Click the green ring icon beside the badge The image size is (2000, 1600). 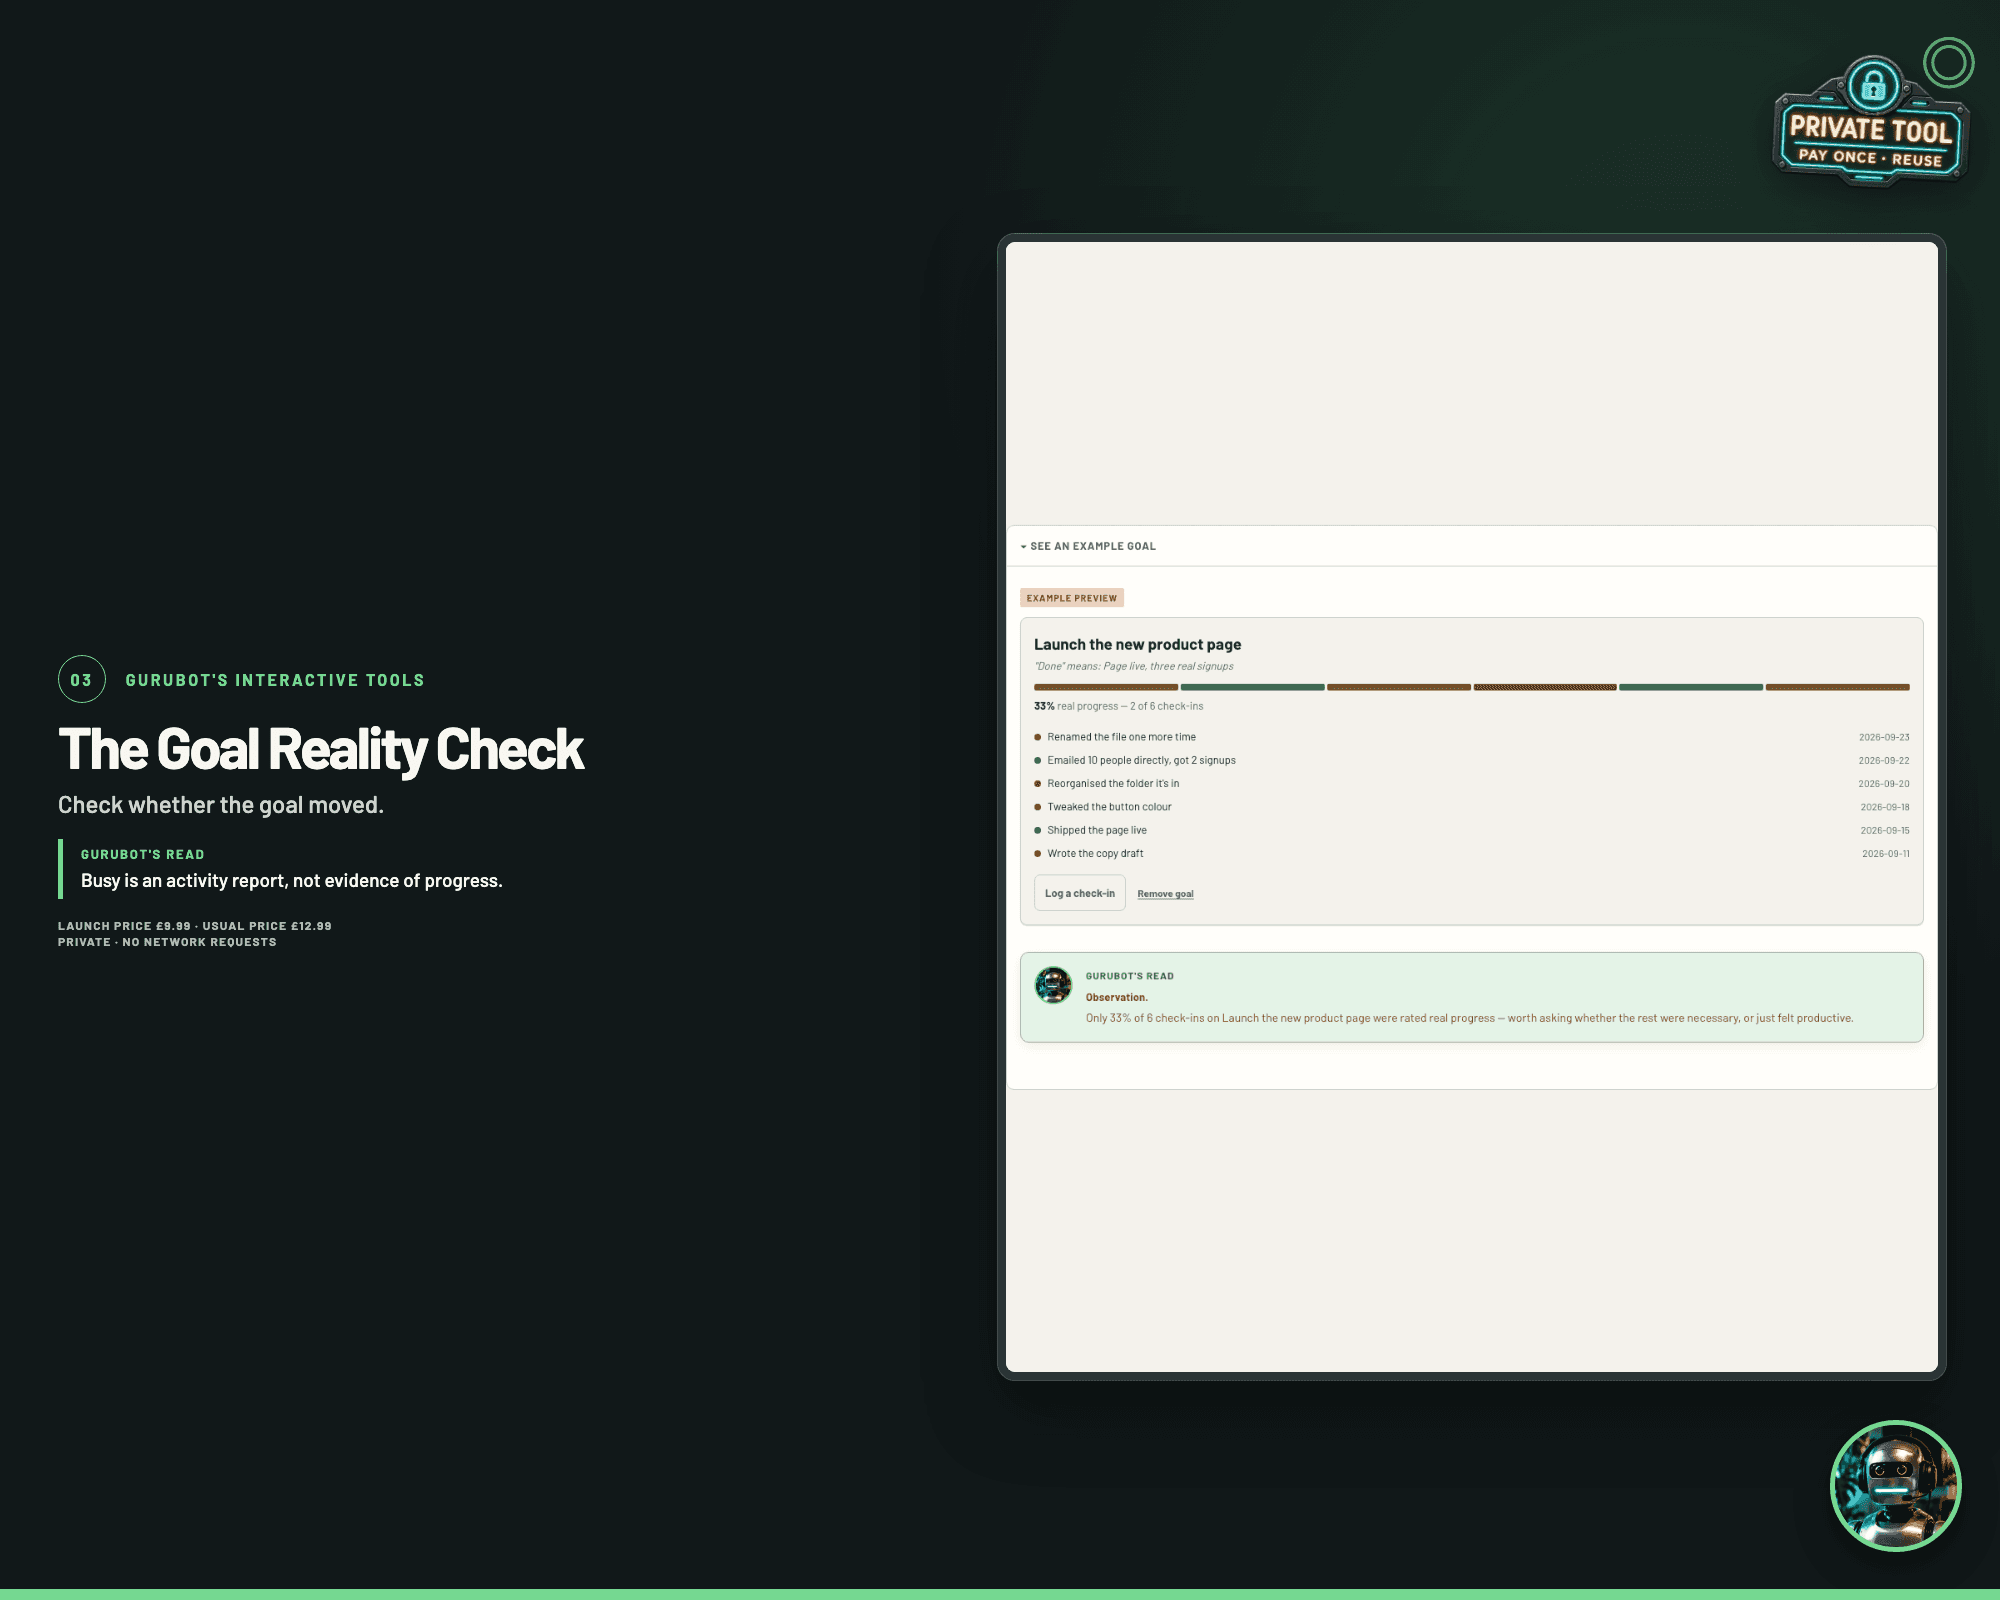pyautogui.click(x=1948, y=63)
